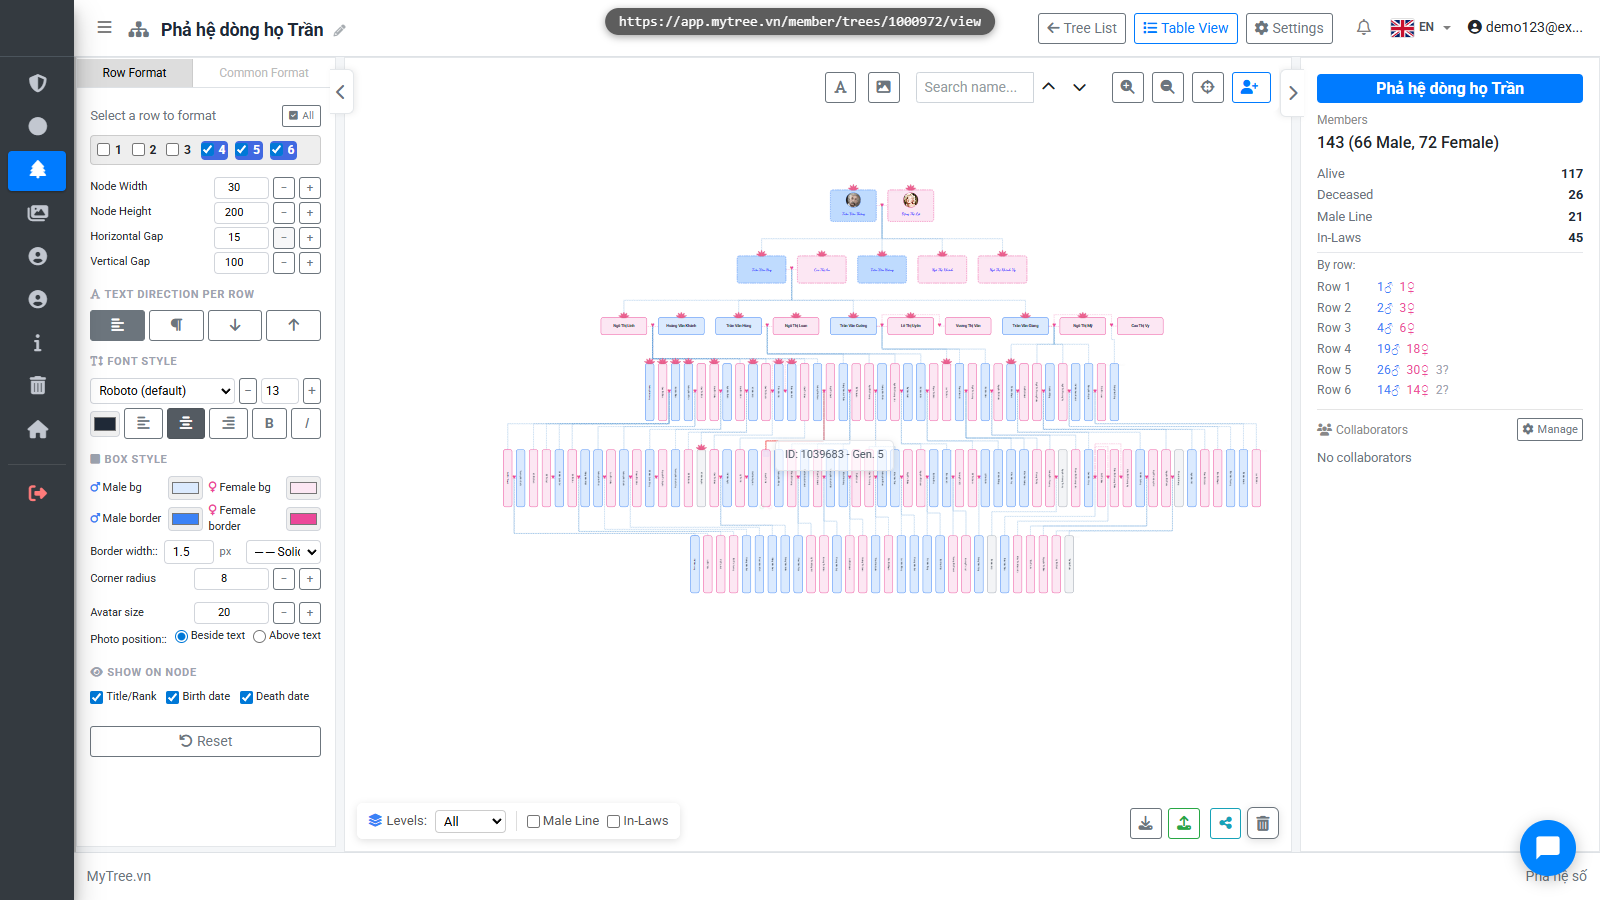Check row 2 checkbox
The image size is (1600, 900).
(x=139, y=150)
